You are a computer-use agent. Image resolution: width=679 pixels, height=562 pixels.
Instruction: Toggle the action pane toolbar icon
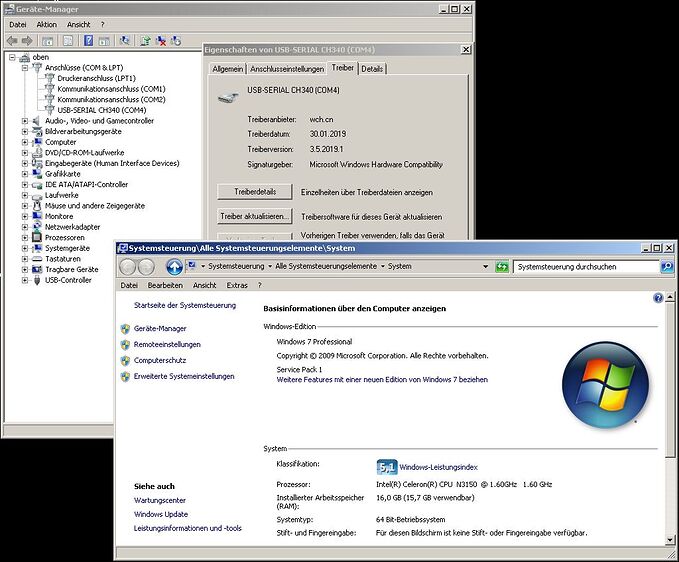click(x=104, y=41)
